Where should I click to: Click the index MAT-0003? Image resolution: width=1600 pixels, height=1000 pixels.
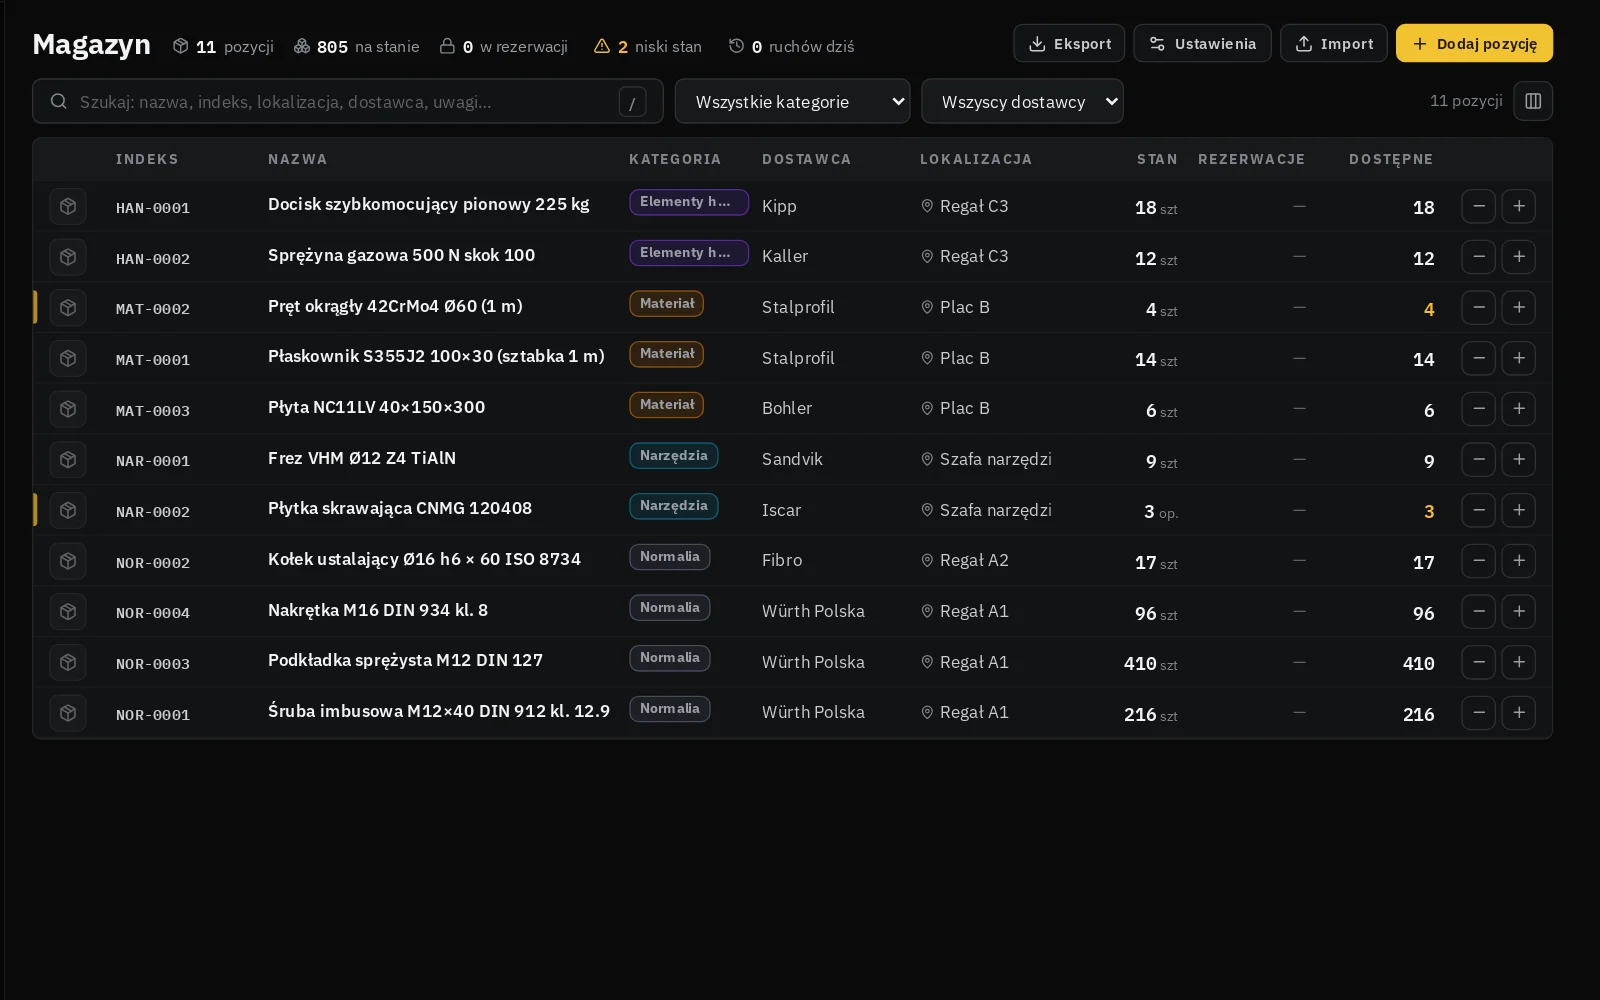[x=153, y=411]
